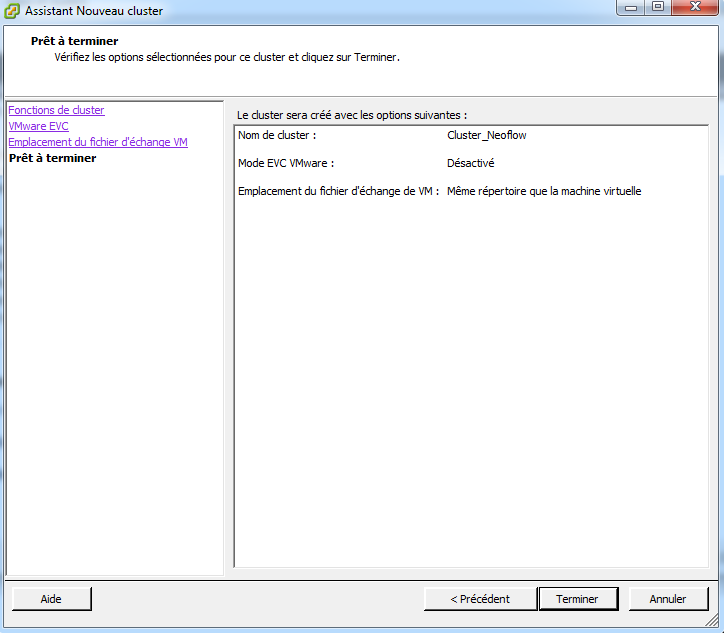Select Même répertoire que la machine virtuelle
Viewport: 724px width, 633px height.
544,191
